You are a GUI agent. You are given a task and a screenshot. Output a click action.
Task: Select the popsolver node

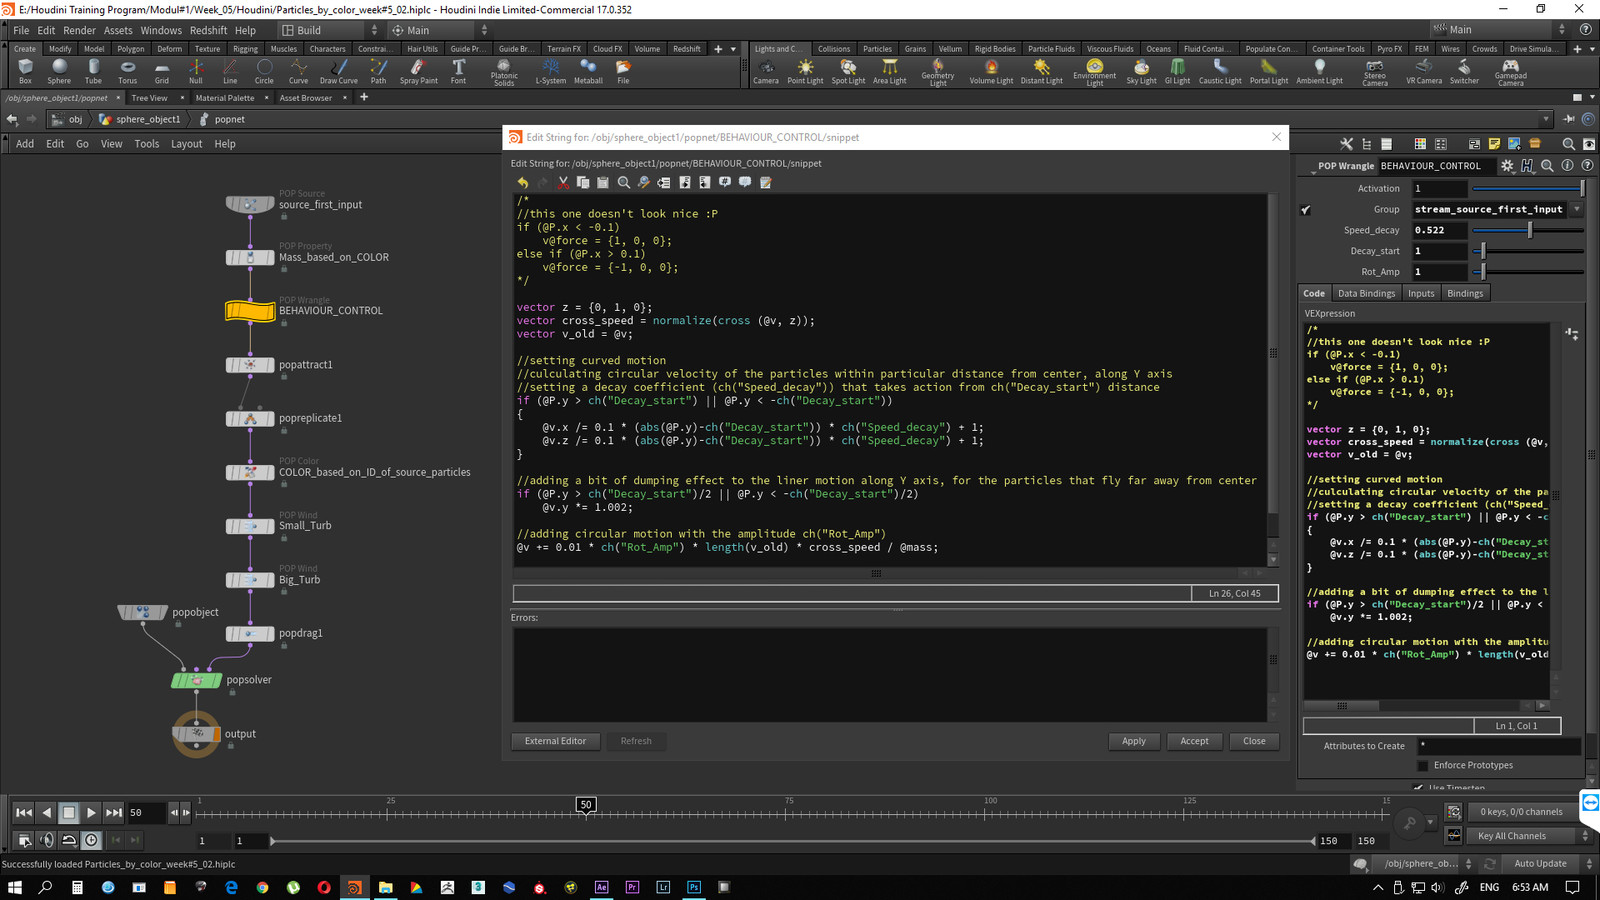click(196, 680)
